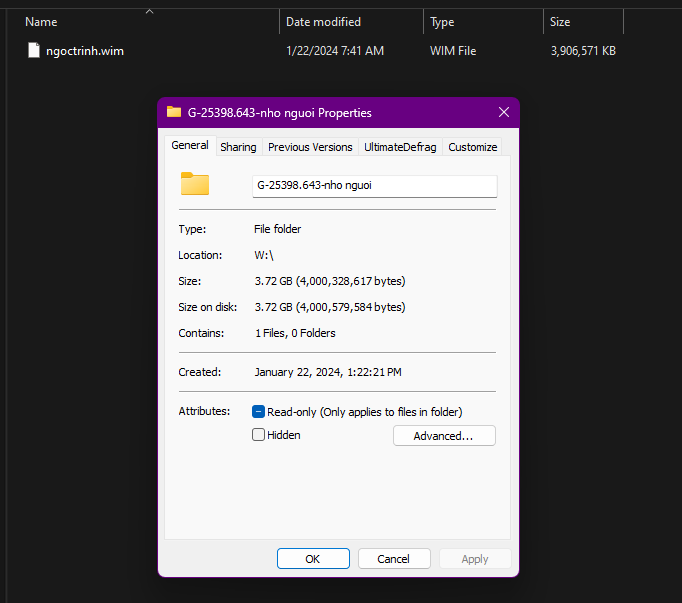Click the Properties dialog title text
This screenshot has height=603, width=682.
click(x=279, y=113)
